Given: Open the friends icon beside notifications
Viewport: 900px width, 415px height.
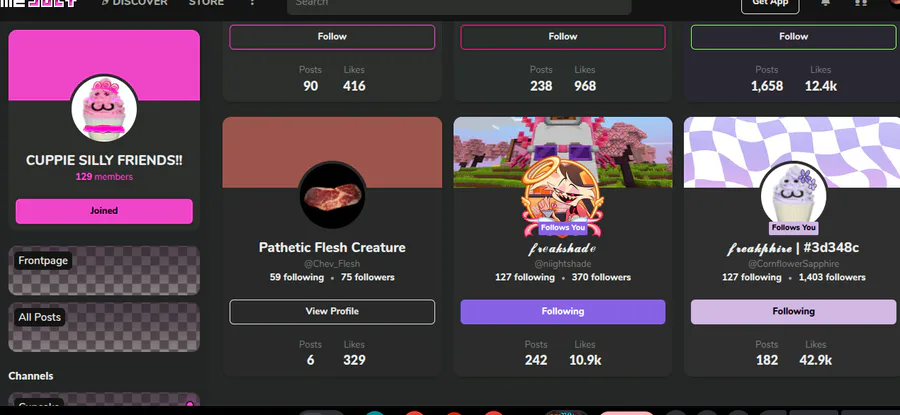Looking at the screenshot, I should (860, 3).
